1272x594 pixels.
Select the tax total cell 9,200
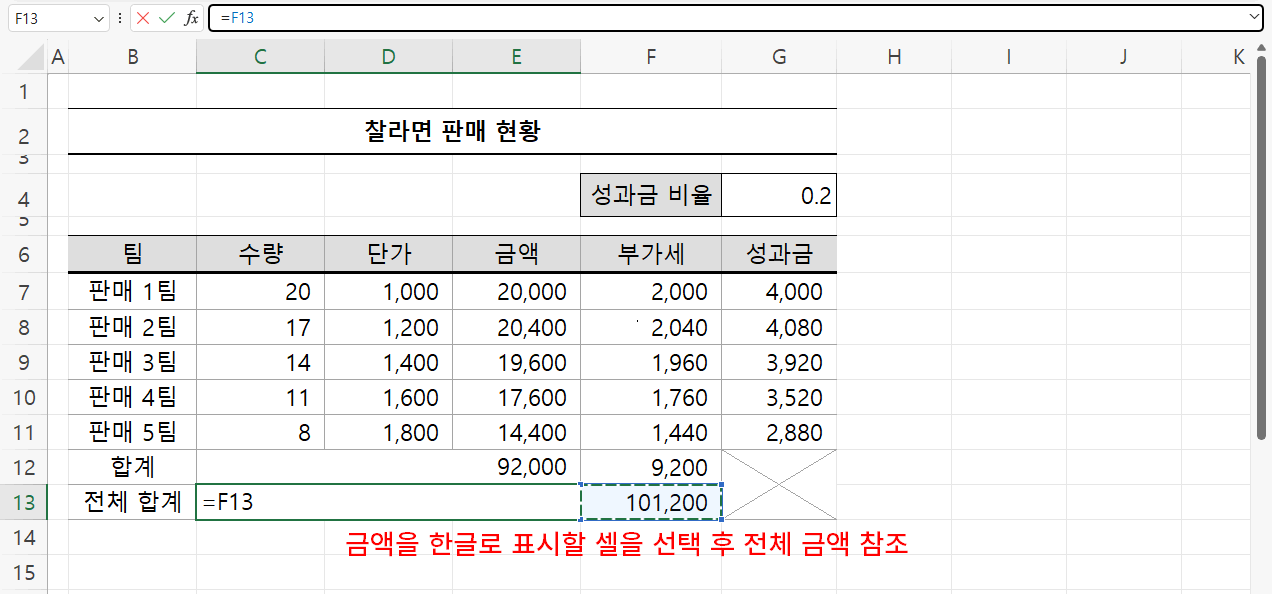click(x=651, y=467)
